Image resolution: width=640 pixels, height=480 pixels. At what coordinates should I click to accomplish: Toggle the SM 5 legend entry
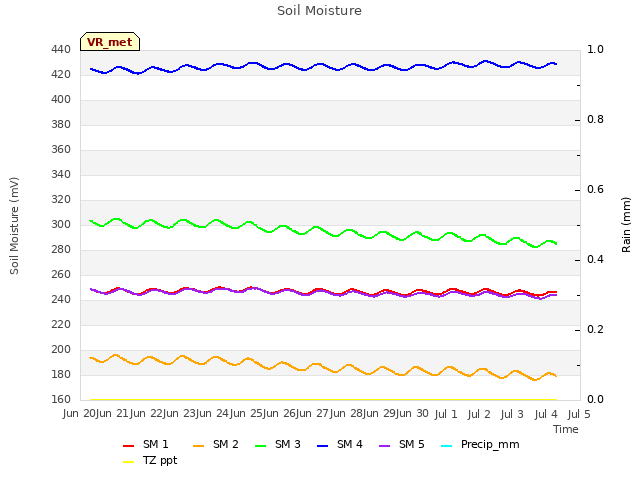tap(402, 444)
